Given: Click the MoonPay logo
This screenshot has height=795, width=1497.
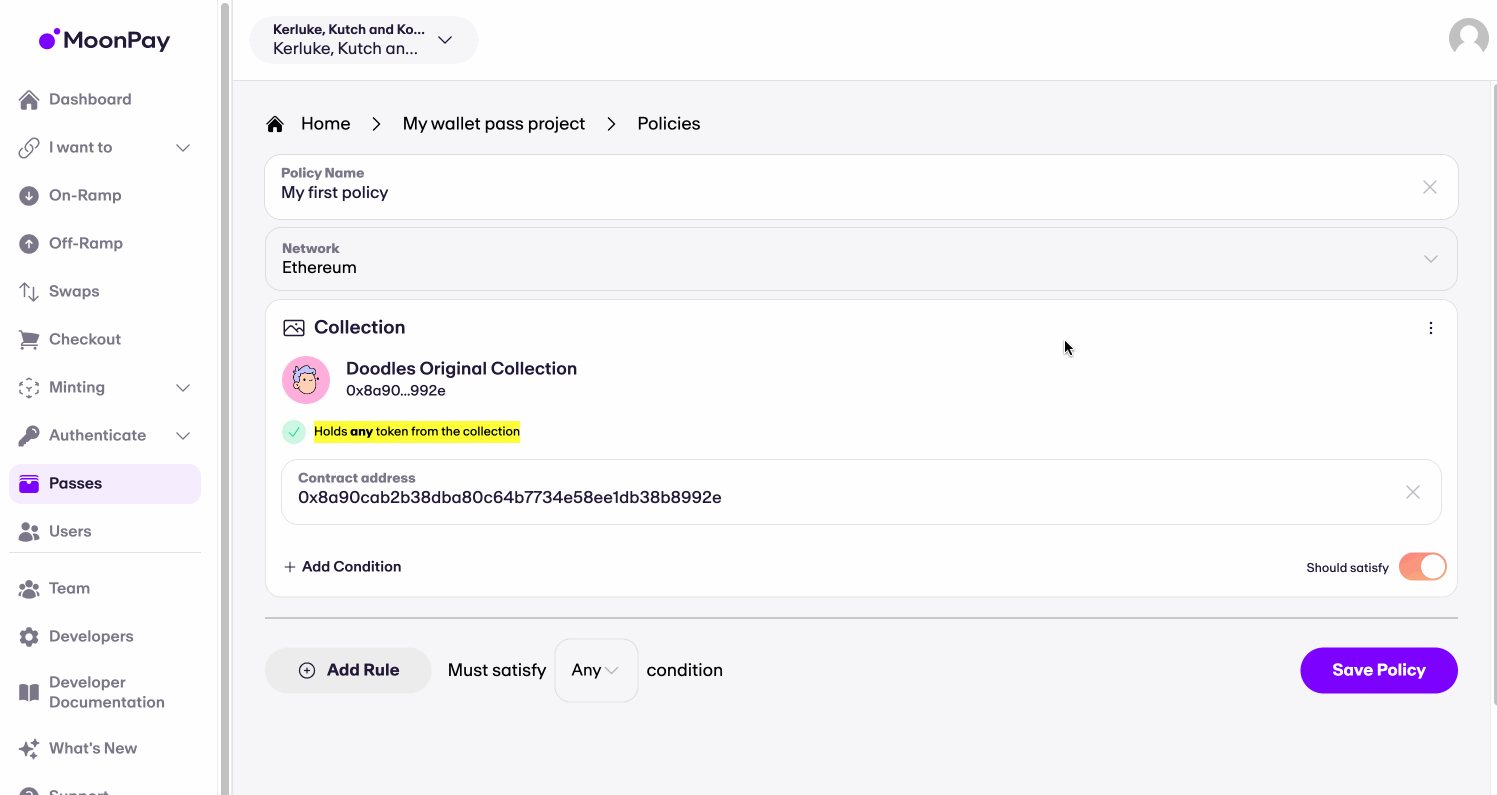Looking at the screenshot, I should tap(105, 40).
